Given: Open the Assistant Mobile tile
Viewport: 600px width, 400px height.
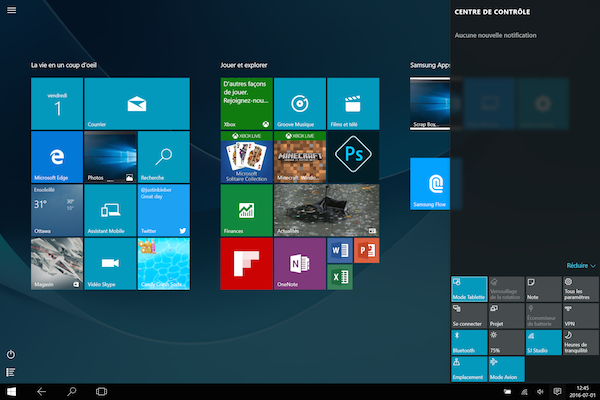Looking at the screenshot, I should [x=110, y=210].
